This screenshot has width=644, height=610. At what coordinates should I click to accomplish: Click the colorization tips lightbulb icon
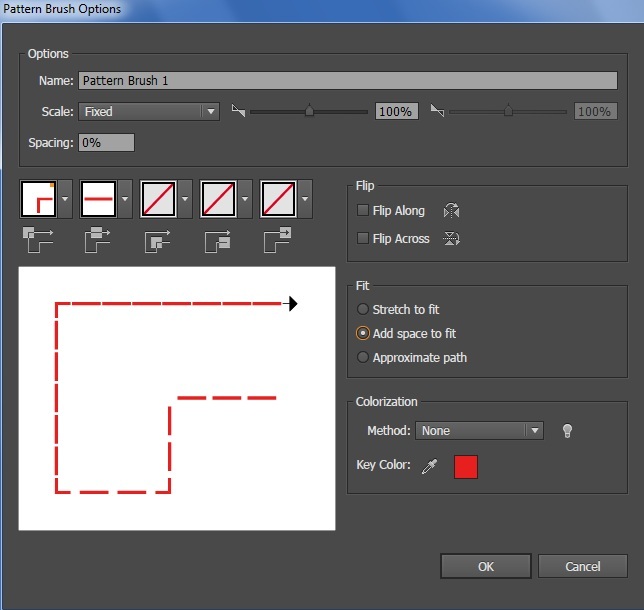point(567,431)
